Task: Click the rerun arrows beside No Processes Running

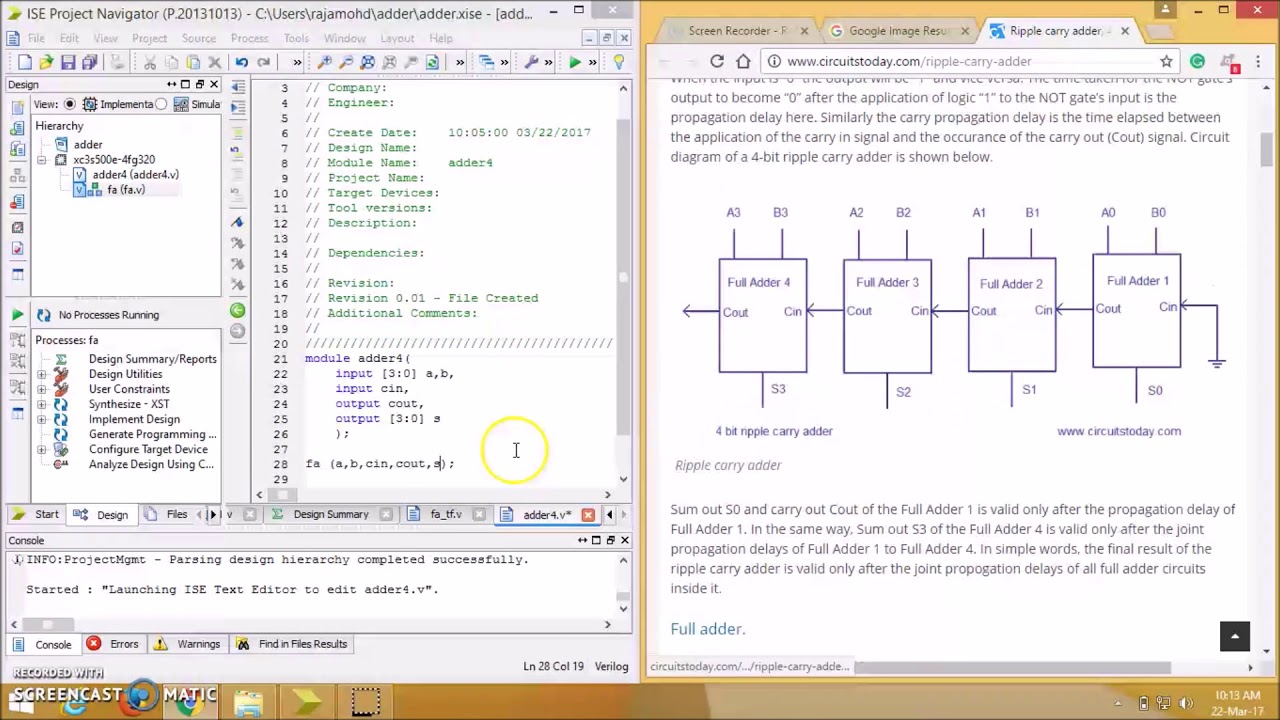Action: 43,315
